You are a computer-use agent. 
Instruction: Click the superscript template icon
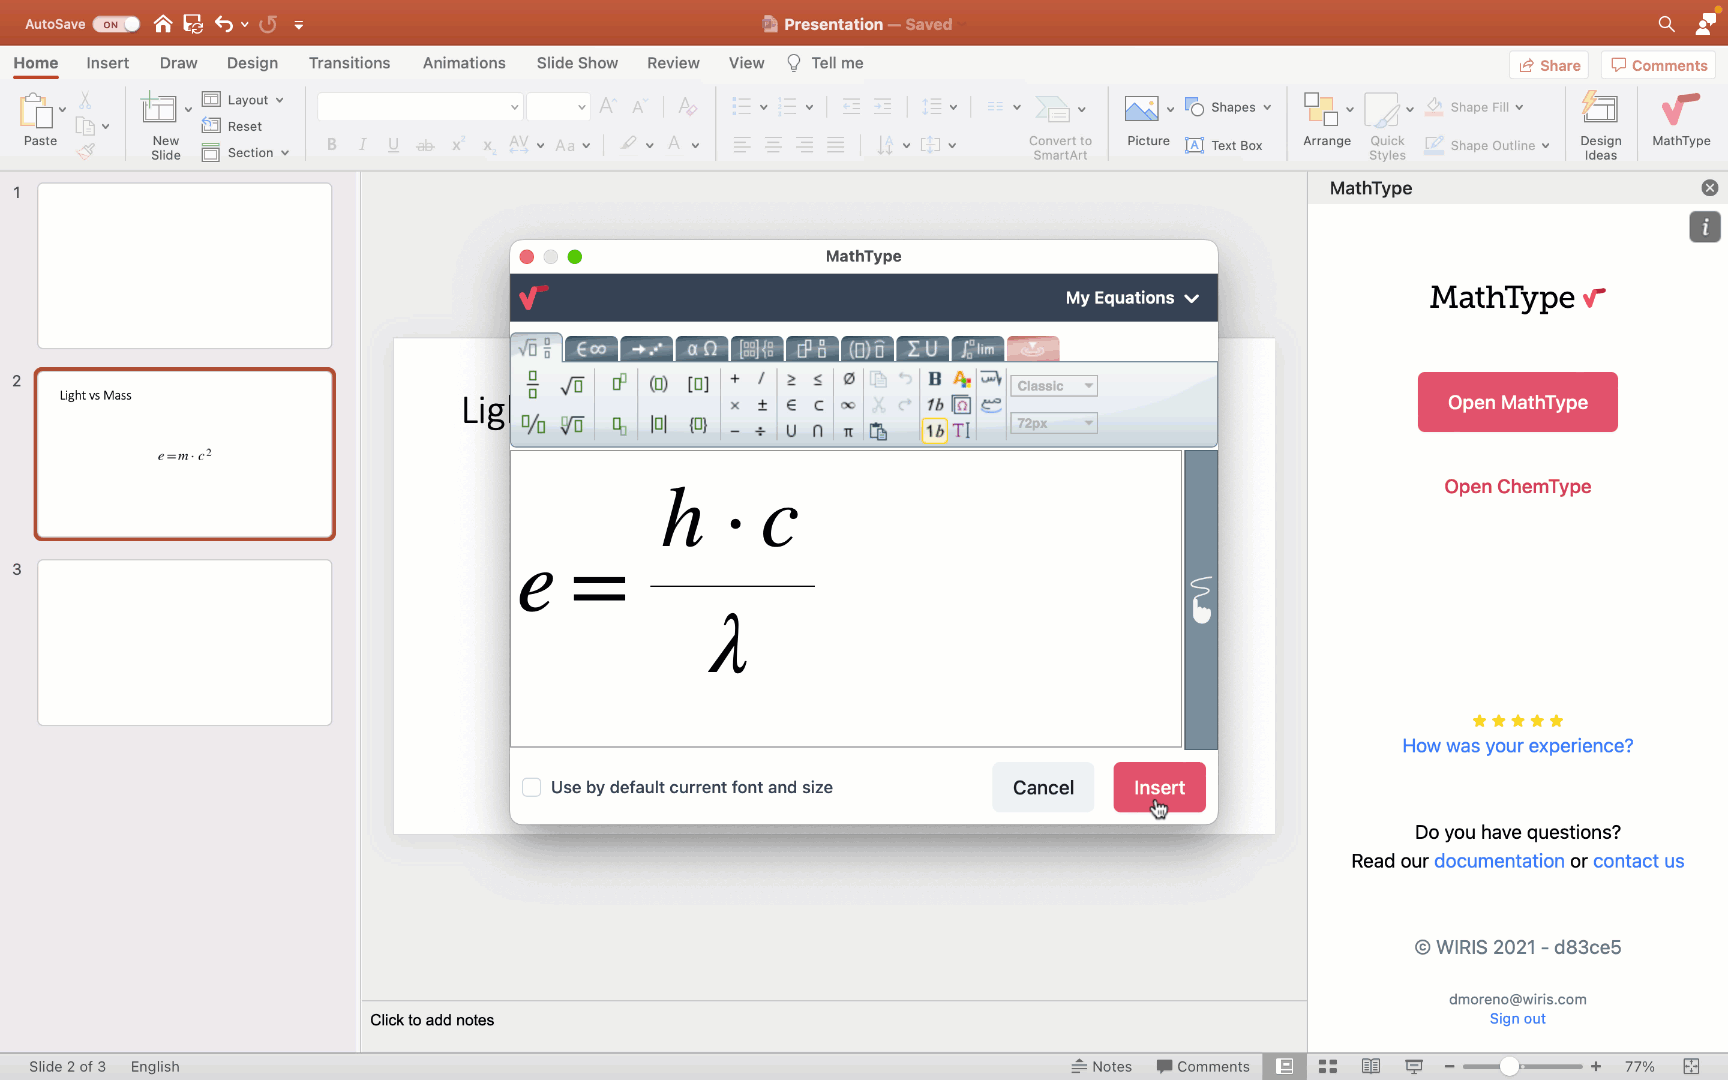coord(619,383)
